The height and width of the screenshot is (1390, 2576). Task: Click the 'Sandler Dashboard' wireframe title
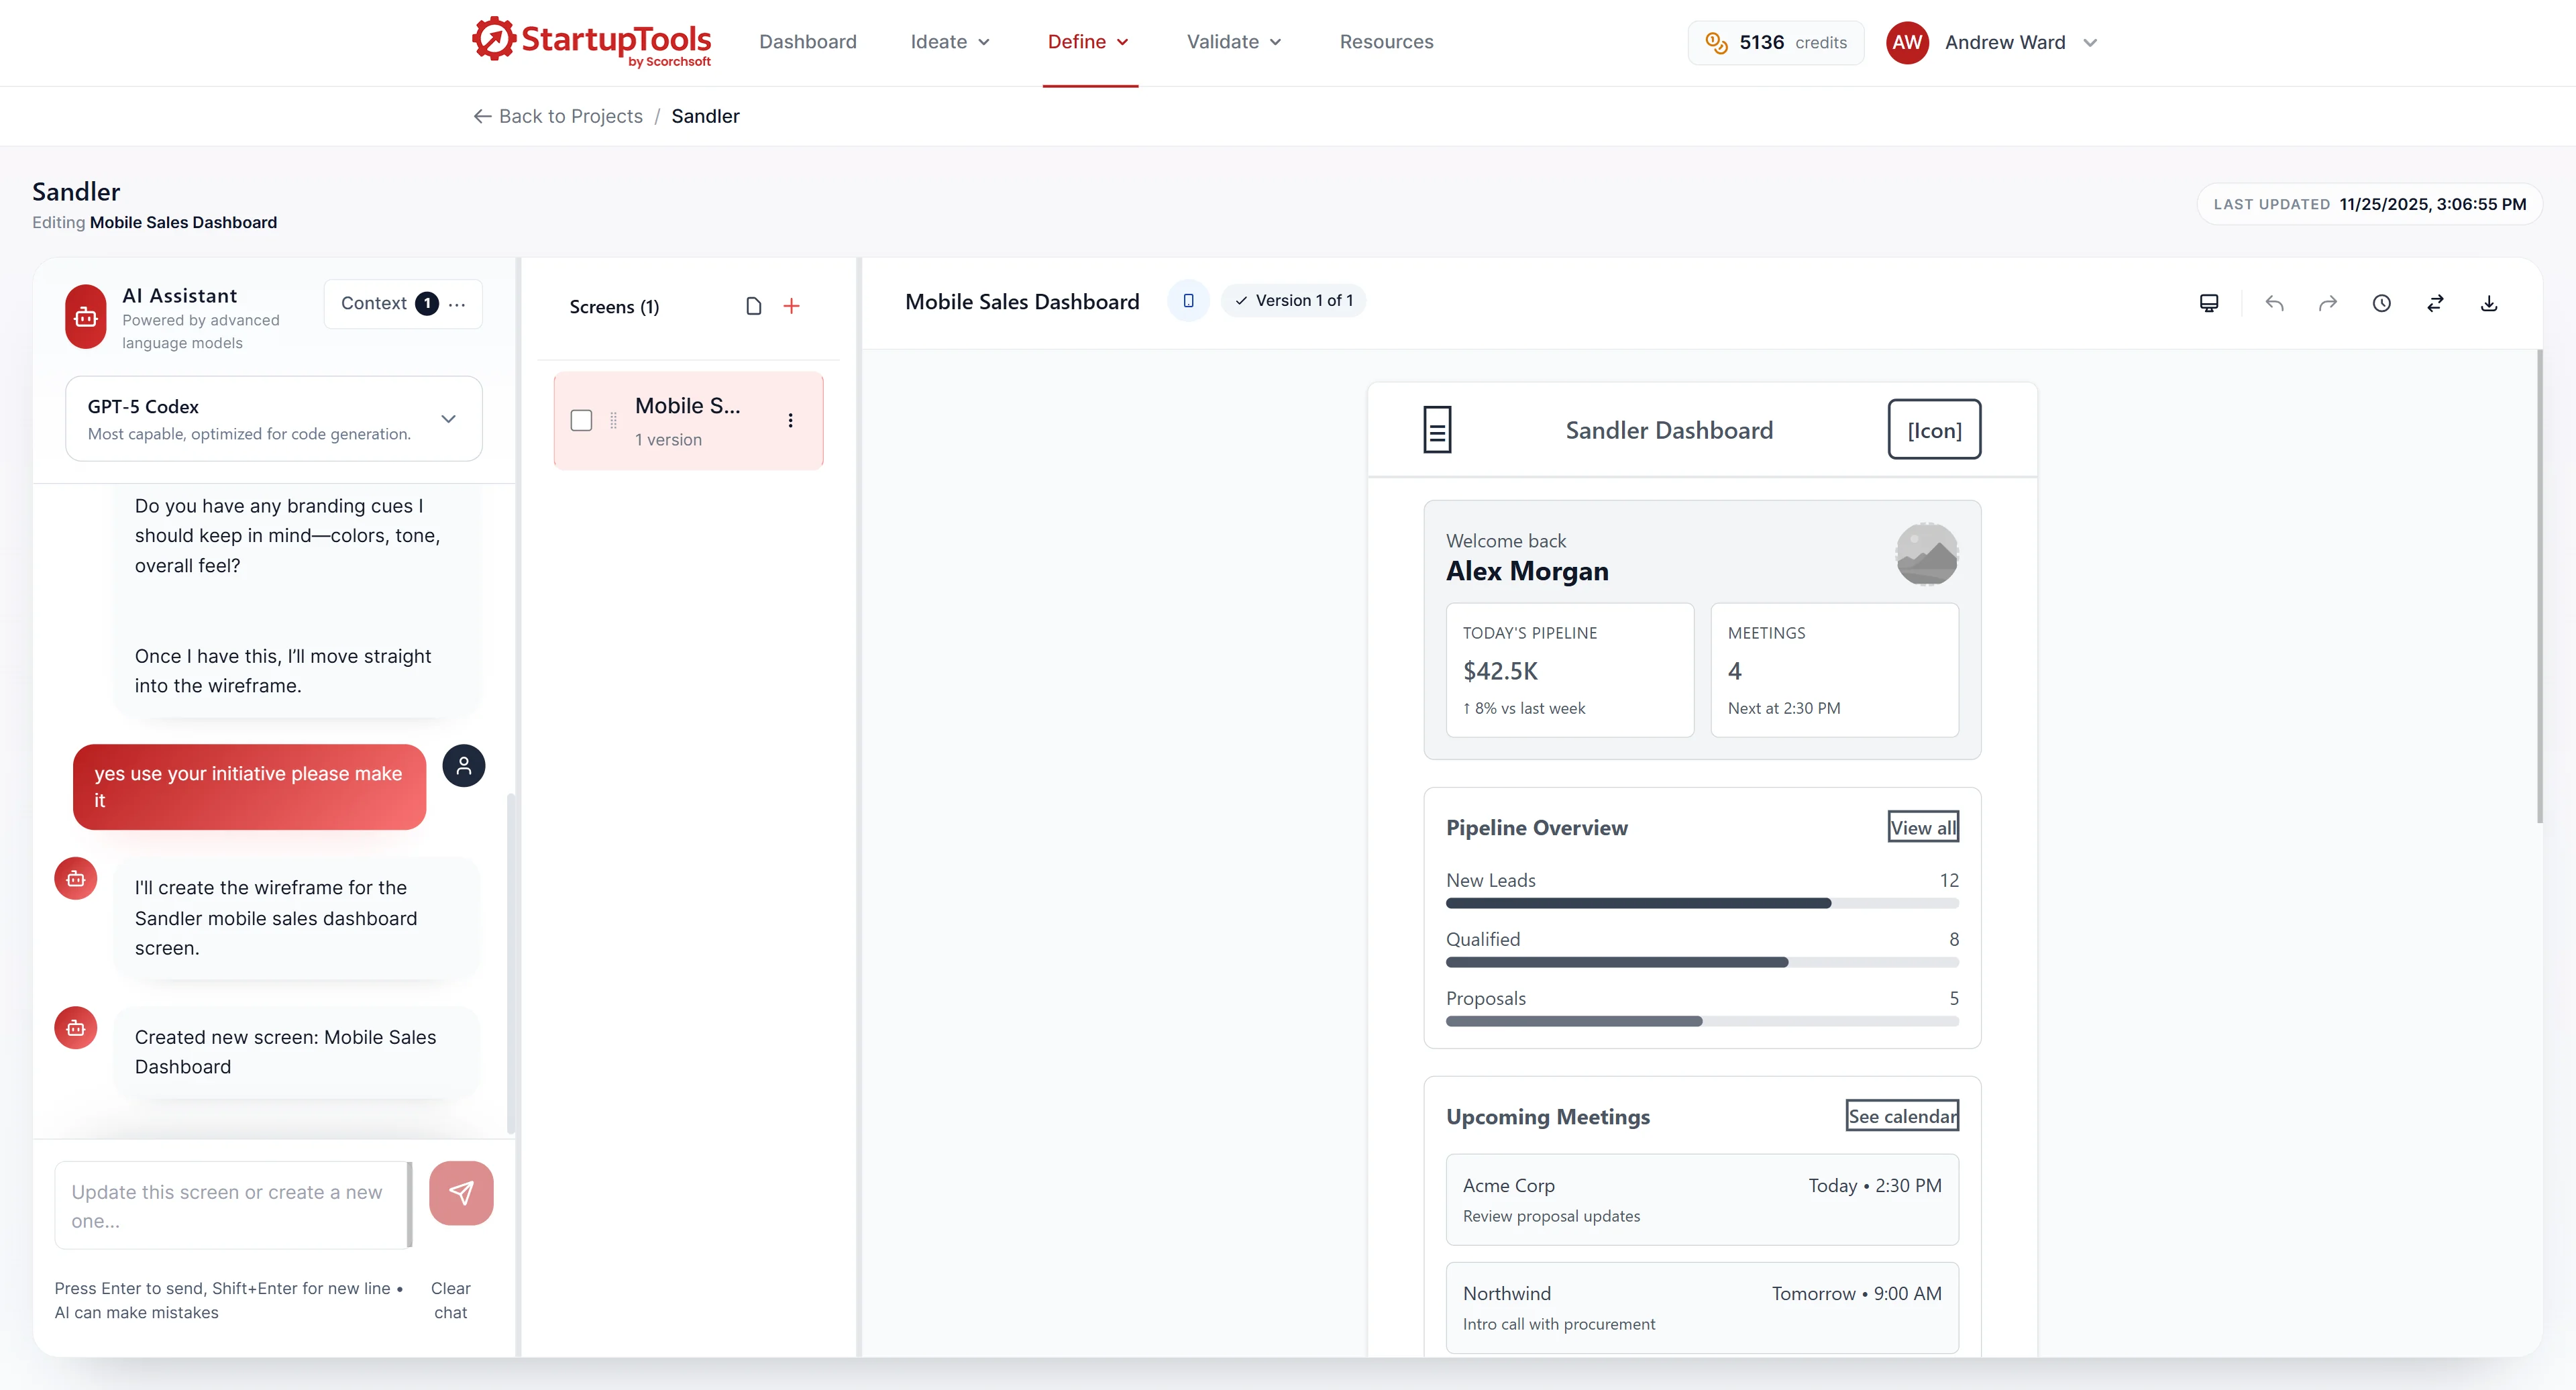(x=1669, y=430)
